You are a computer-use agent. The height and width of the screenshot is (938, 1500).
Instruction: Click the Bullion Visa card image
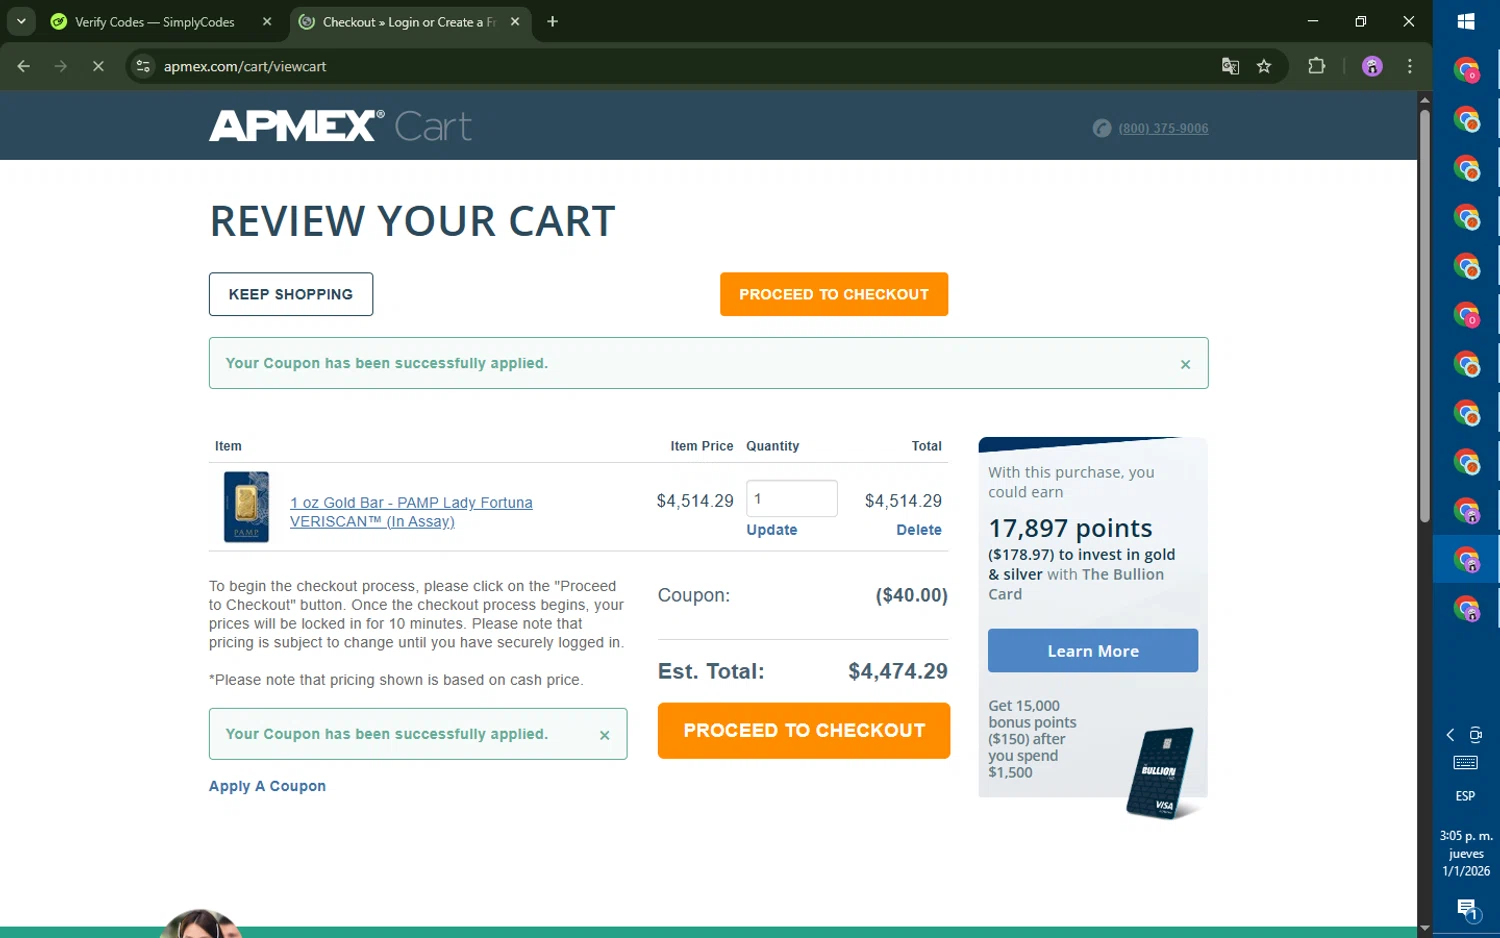pos(1160,772)
